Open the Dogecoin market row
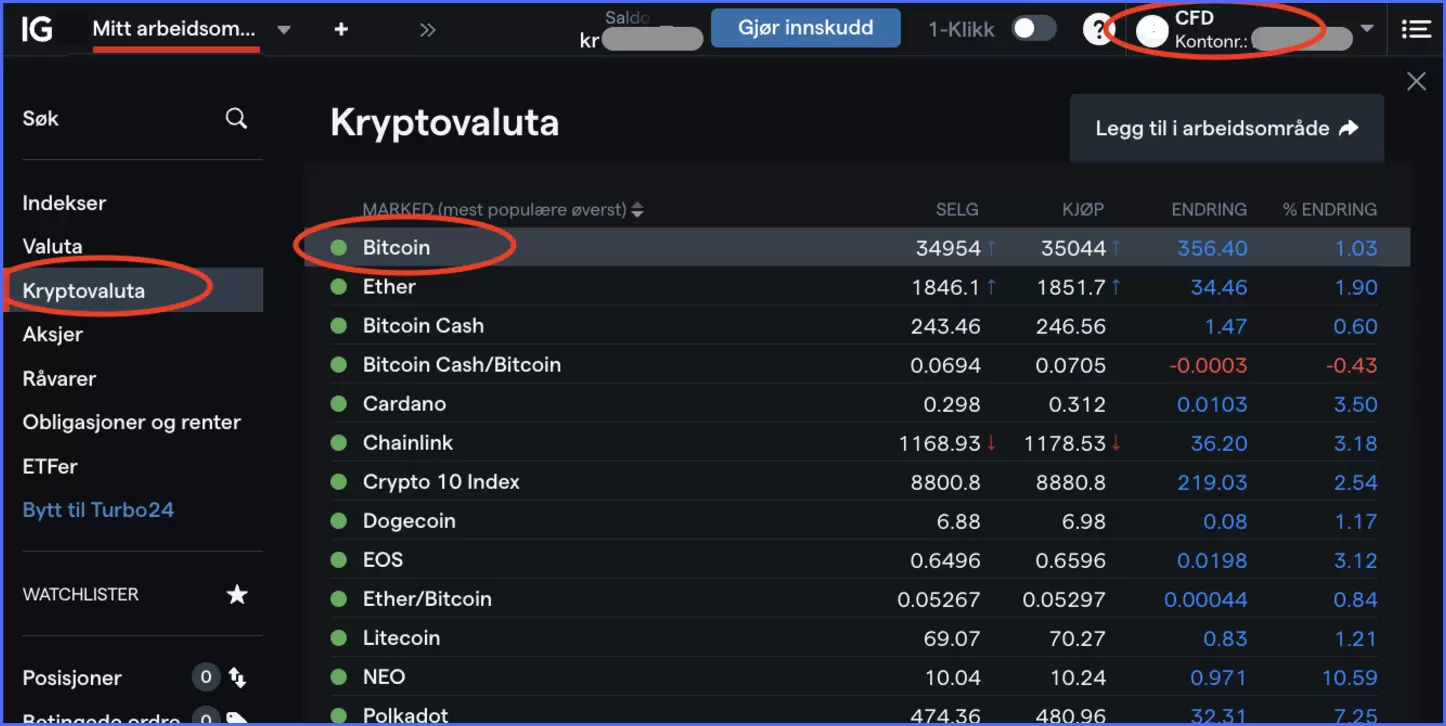Screen dimensions: 1446x726 [409, 521]
